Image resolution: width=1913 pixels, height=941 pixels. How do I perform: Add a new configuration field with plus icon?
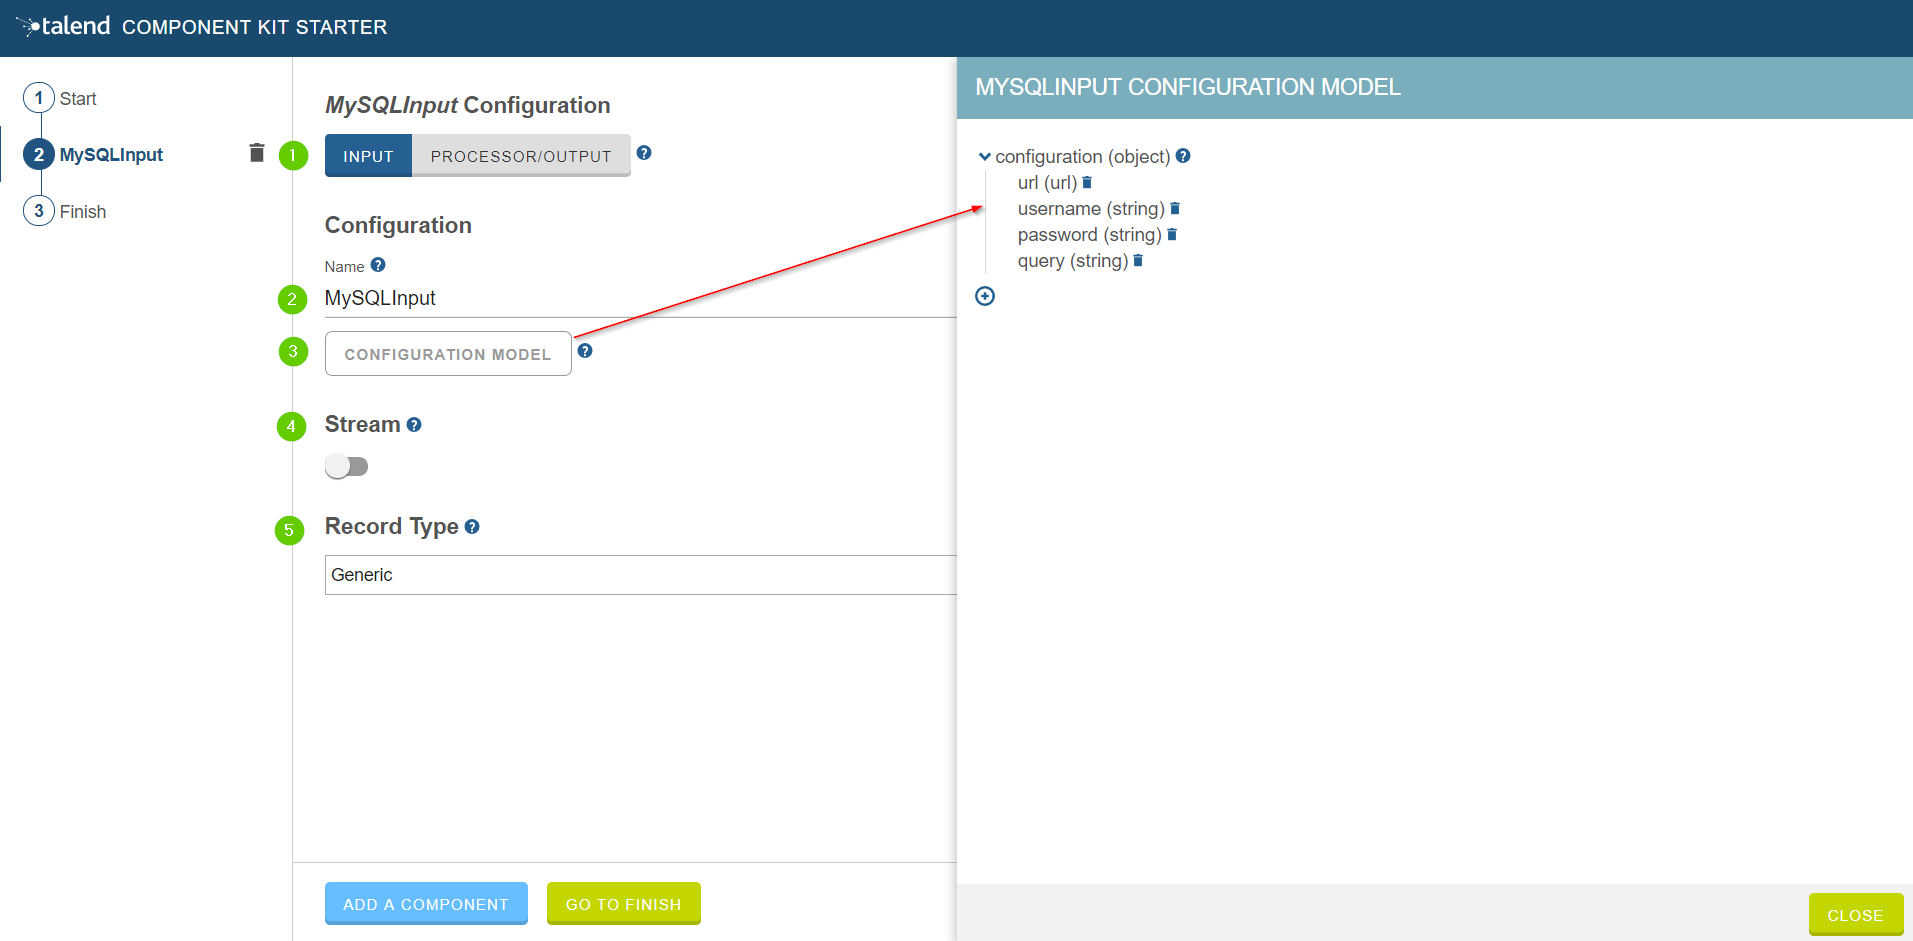coord(985,296)
